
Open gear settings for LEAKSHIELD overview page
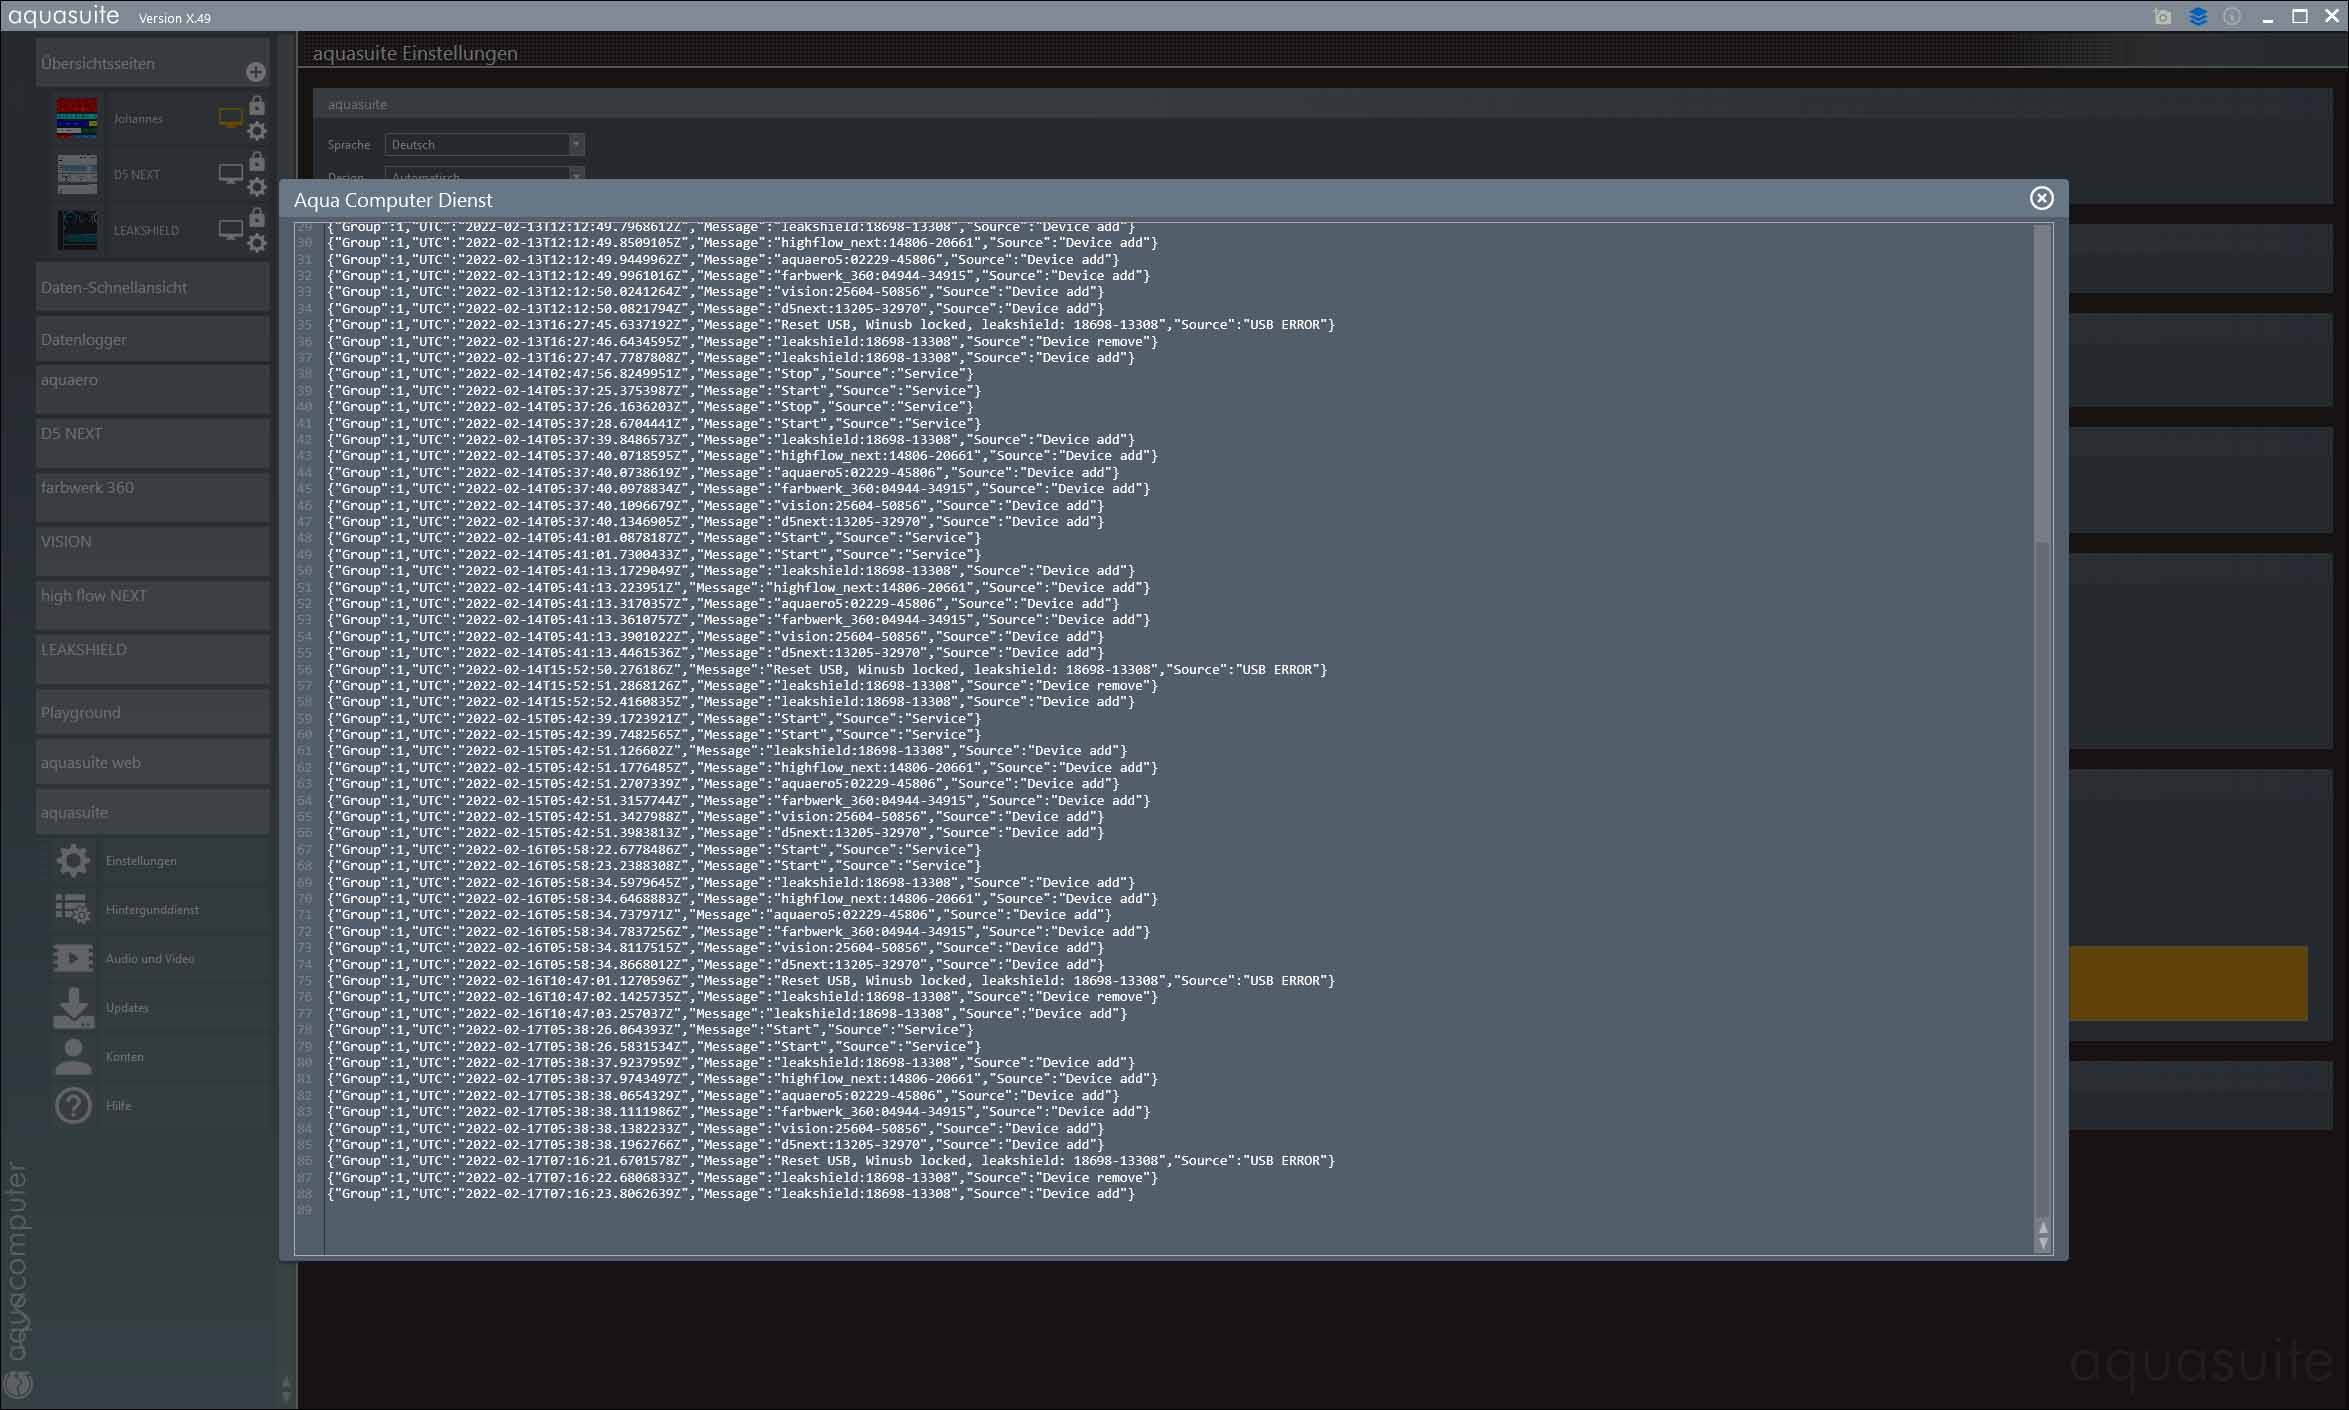tap(257, 243)
